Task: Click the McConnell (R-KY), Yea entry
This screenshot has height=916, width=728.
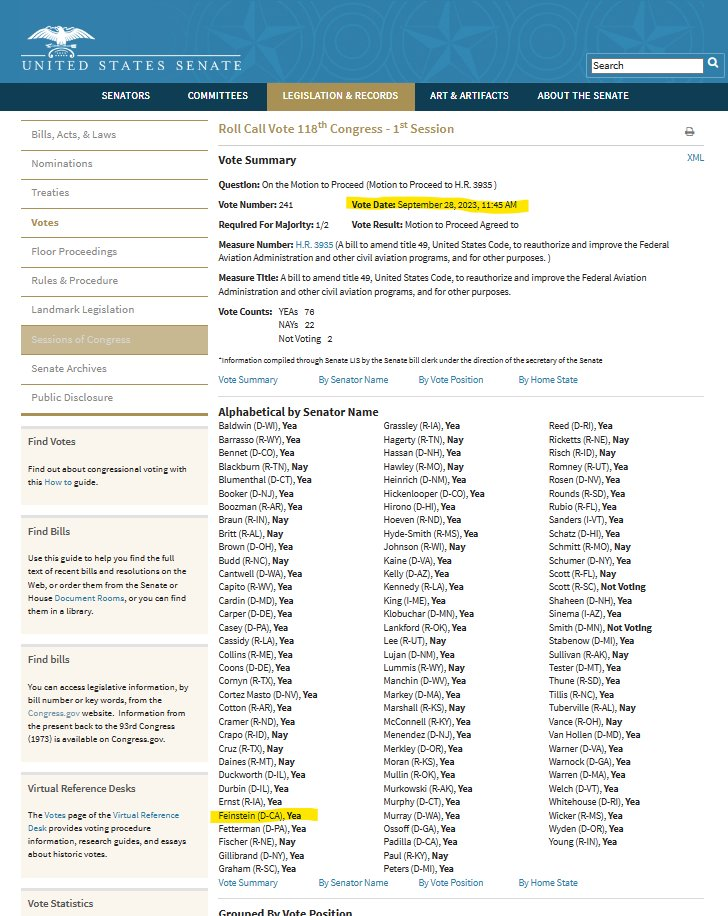Action: pos(427,722)
